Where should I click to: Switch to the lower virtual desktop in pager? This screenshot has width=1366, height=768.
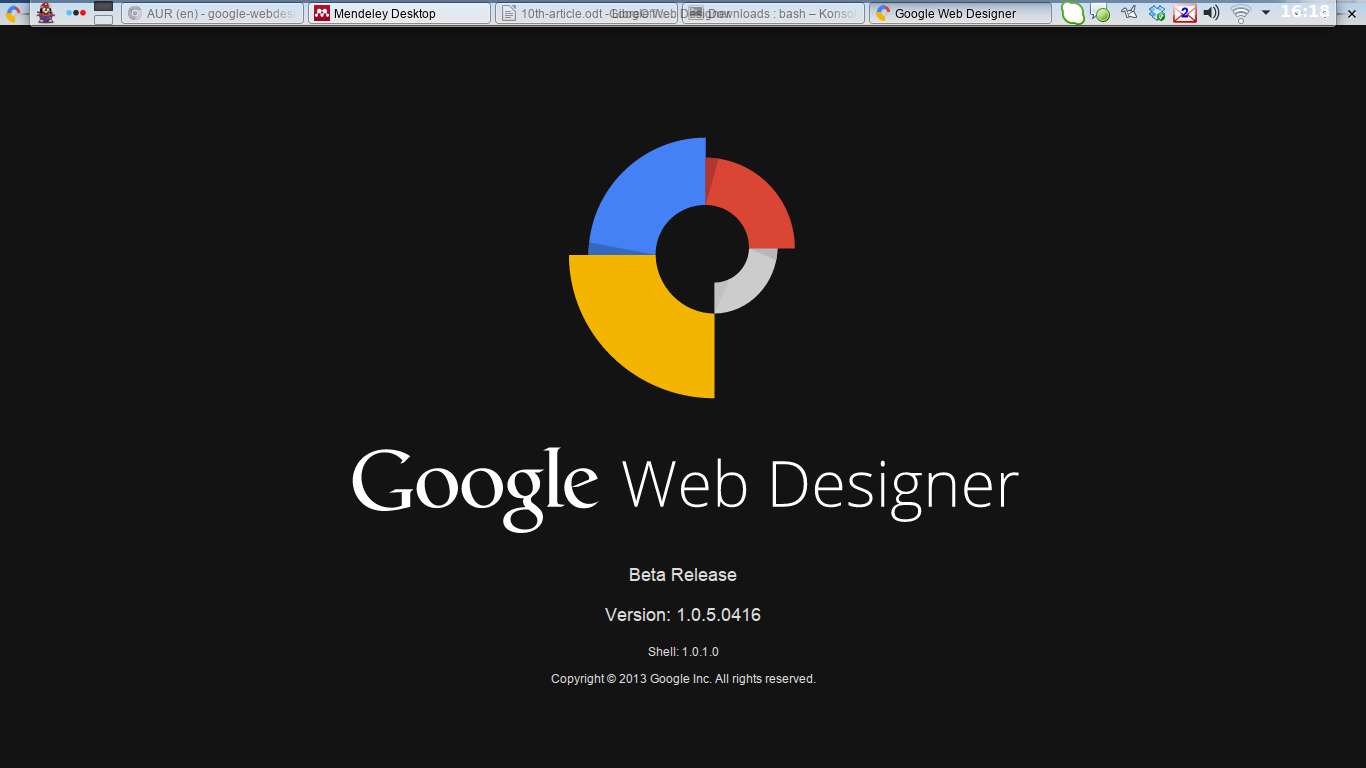103,19
